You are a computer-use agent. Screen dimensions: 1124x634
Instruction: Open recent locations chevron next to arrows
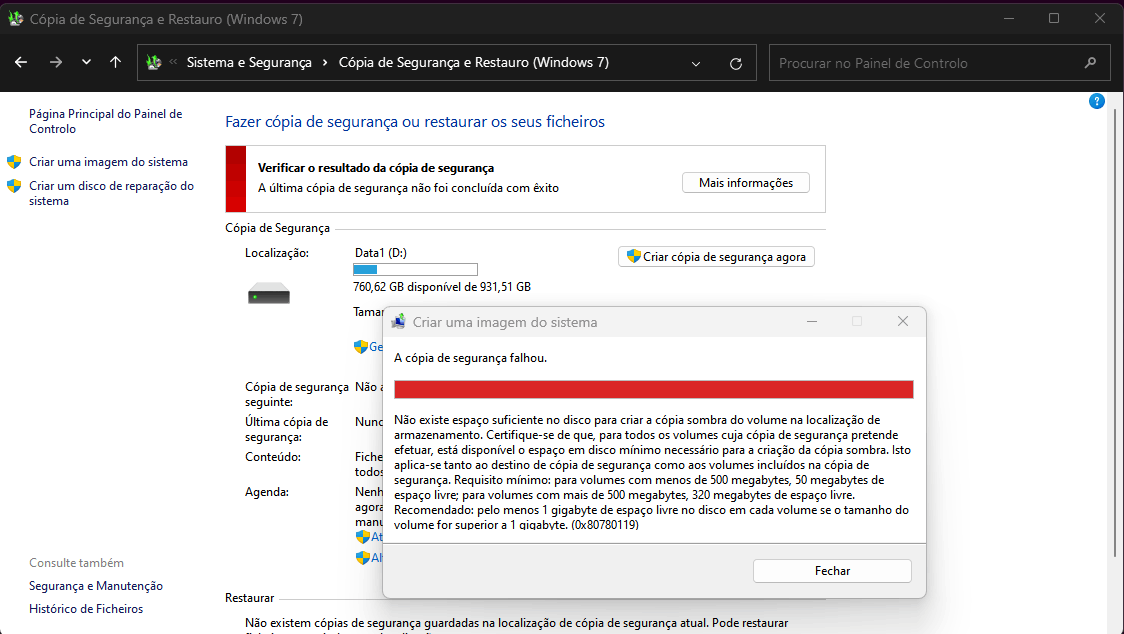click(86, 62)
